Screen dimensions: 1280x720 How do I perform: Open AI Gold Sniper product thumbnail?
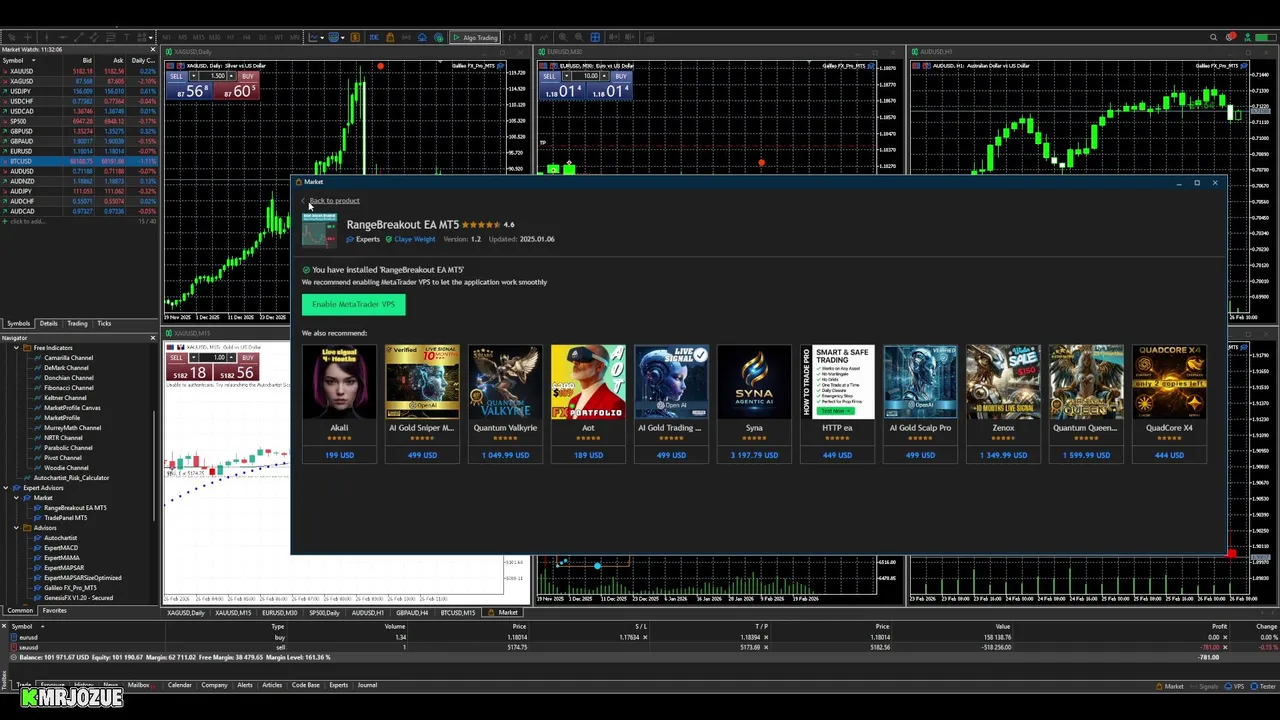pyautogui.click(x=422, y=382)
